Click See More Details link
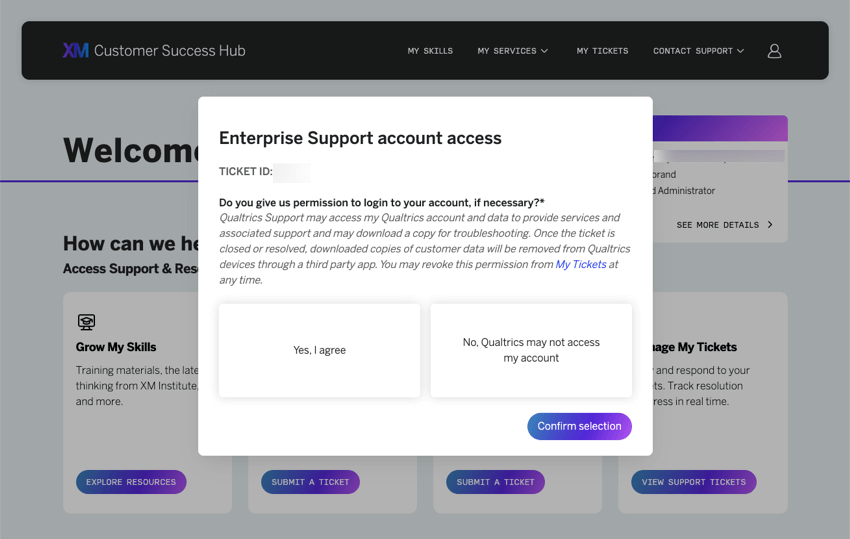The height and width of the screenshot is (539, 850). 724,225
